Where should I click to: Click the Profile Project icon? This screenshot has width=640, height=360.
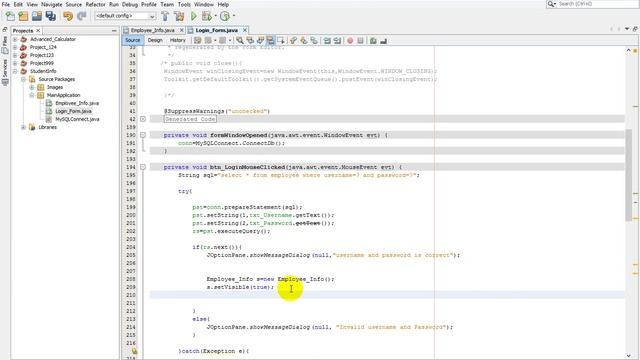coord(224,16)
